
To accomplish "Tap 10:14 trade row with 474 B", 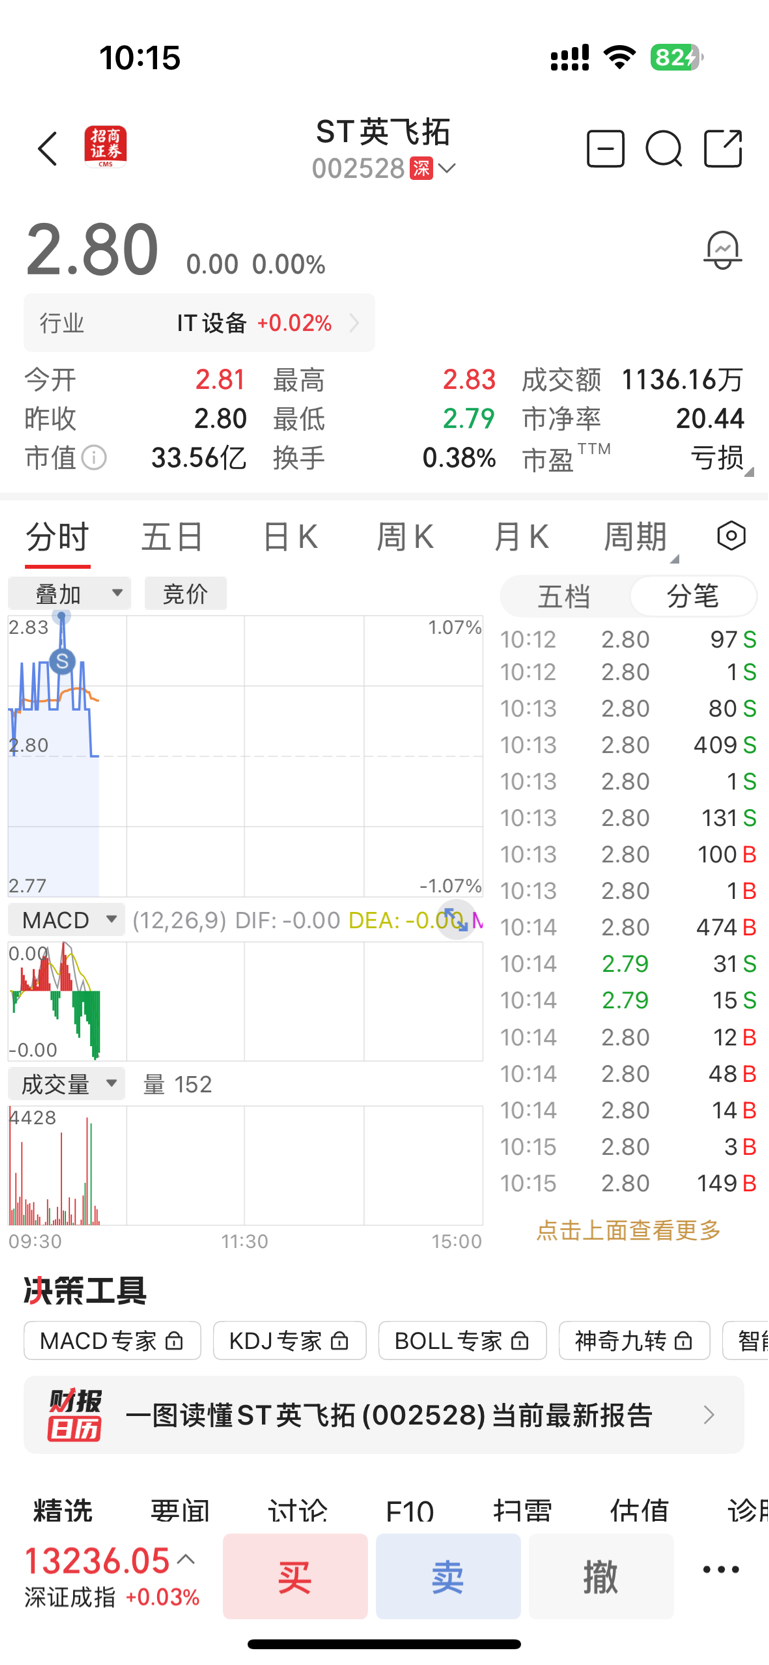I will (628, 927).
